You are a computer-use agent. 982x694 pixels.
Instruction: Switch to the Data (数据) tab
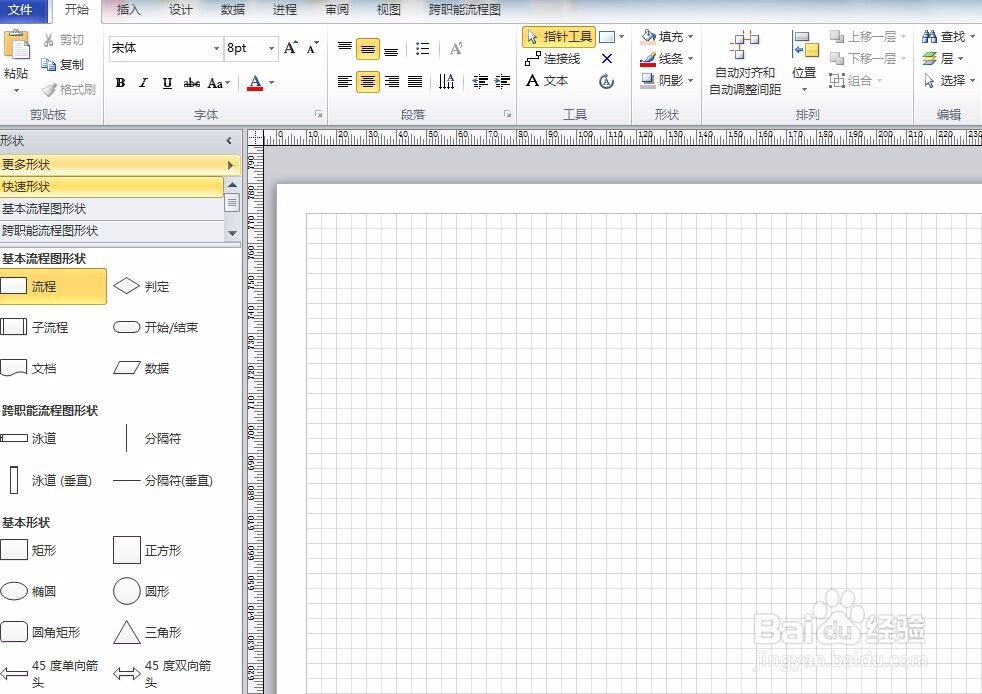tap(233, 10)
